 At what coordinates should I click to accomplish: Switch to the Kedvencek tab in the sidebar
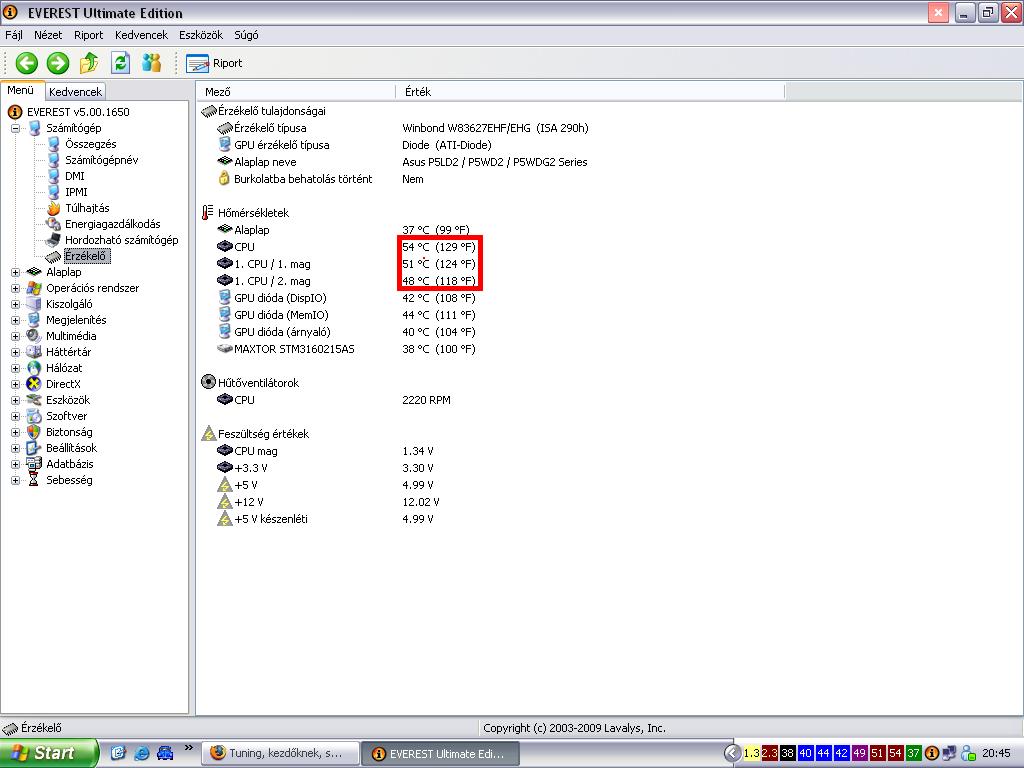(x=75, y=92)
